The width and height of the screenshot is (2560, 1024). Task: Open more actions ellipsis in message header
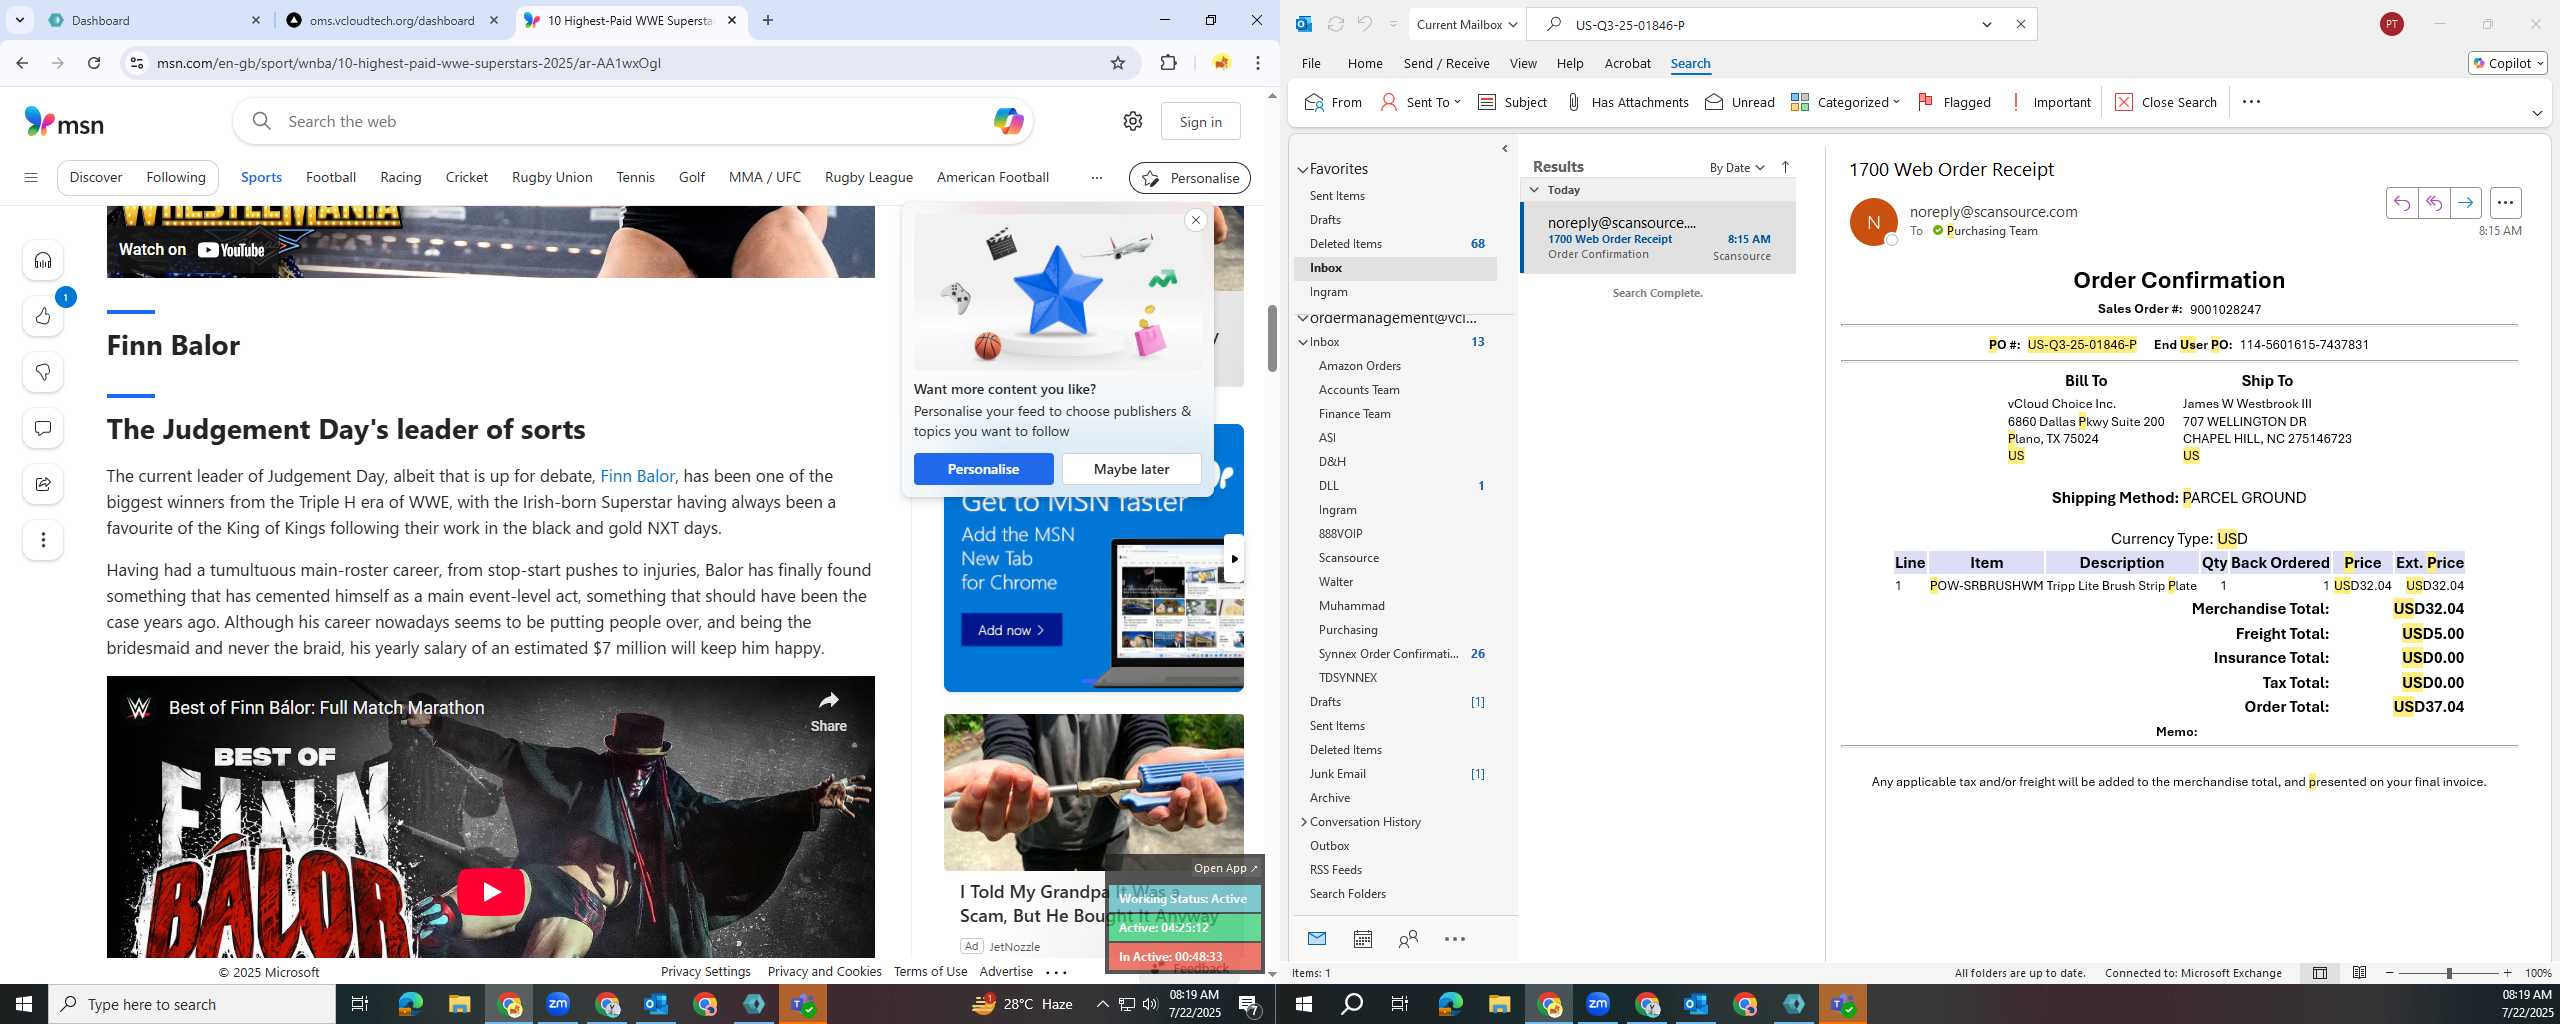pos(2505,203)
